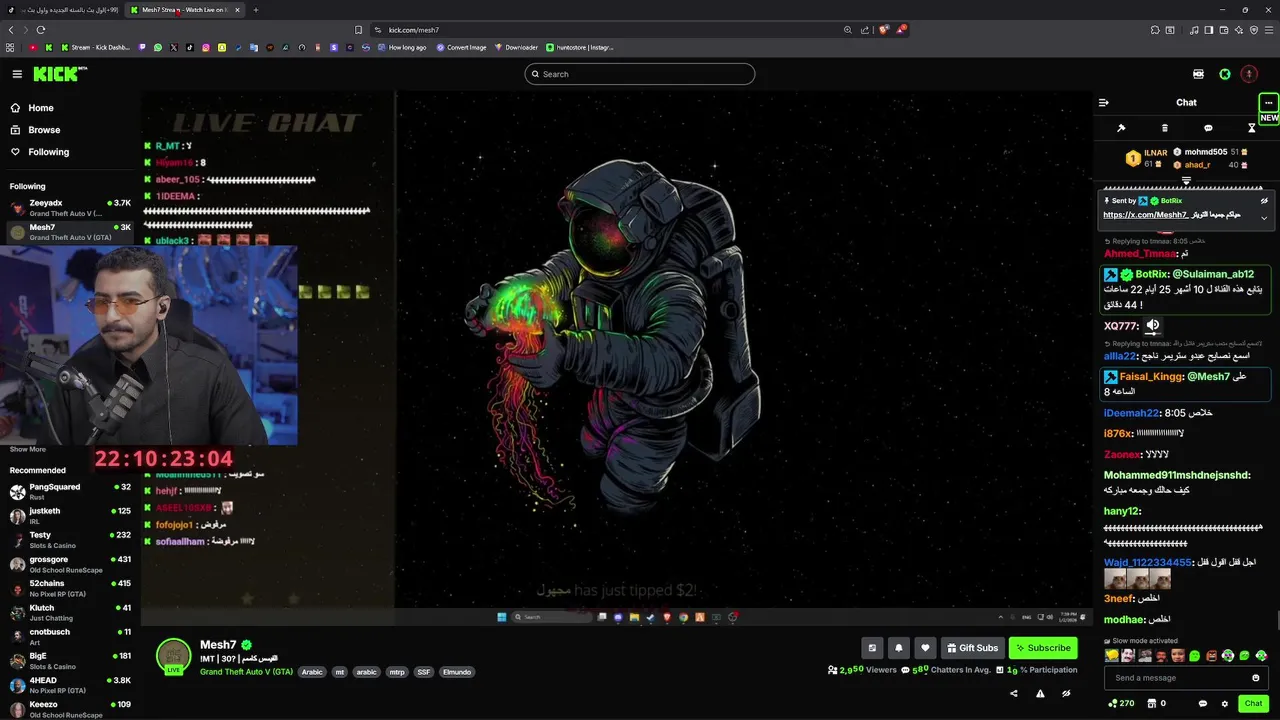Select the Arabic tag
Viewport: 1280px width, 720px height.
point(312,672)
